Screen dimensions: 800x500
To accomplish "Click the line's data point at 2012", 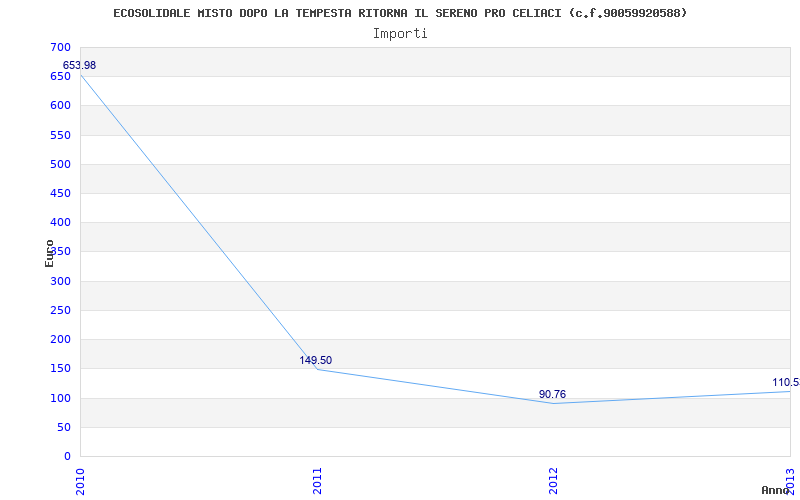I will click(554, 404).
